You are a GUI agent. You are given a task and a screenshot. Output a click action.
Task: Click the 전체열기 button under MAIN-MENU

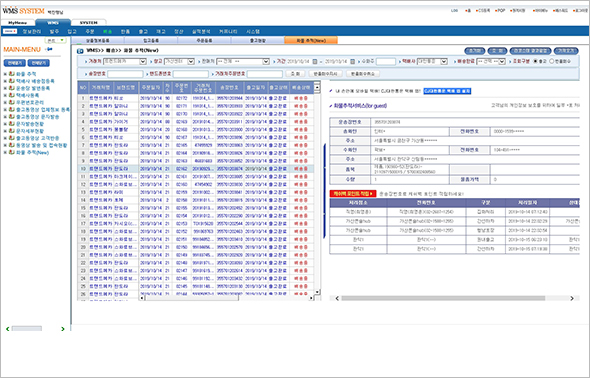pos(15,63)
